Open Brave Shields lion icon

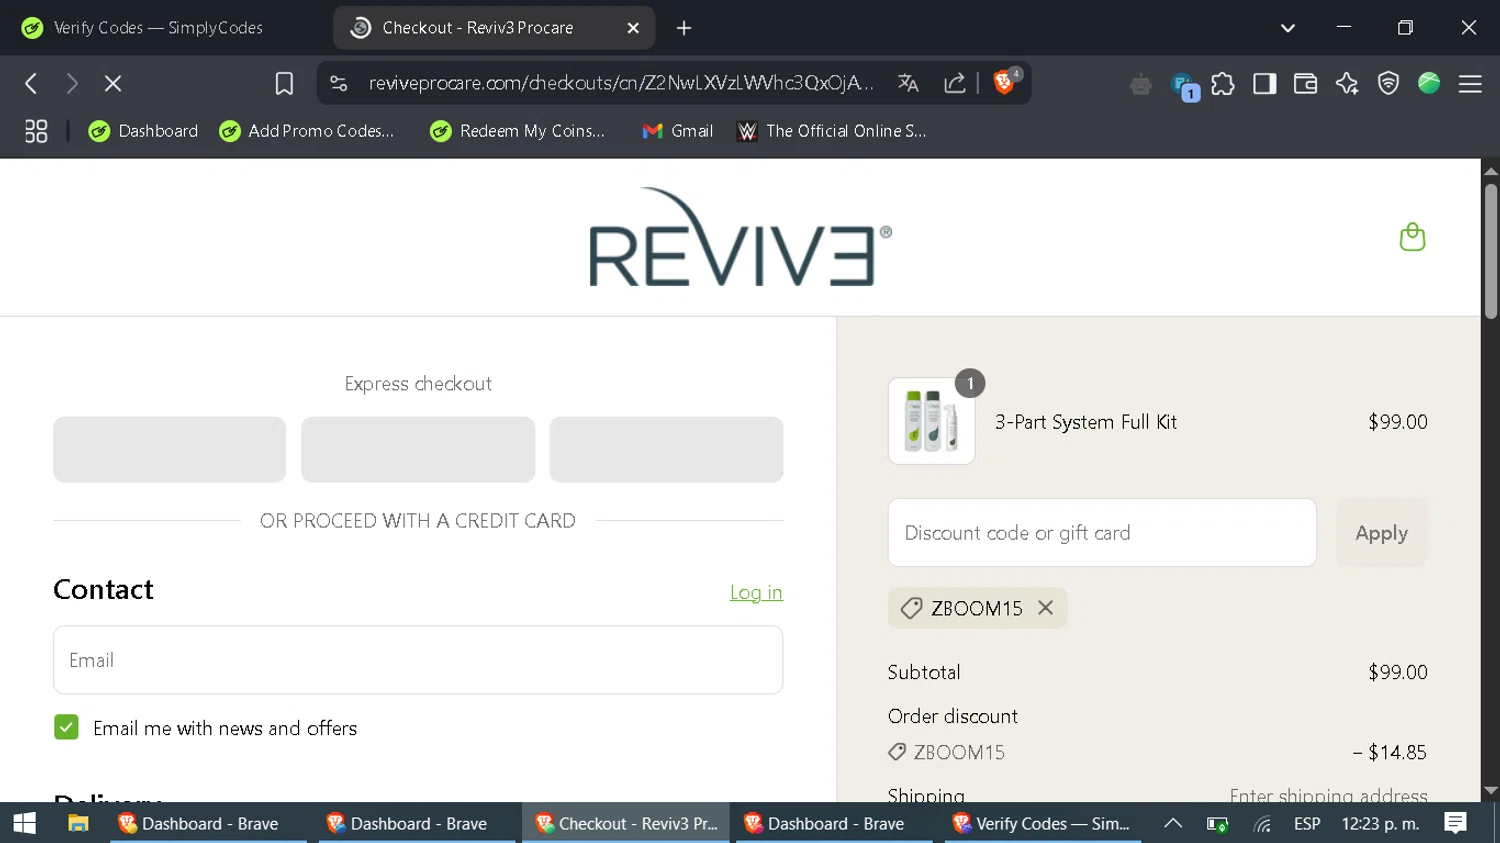click(x=1005, y=83)
